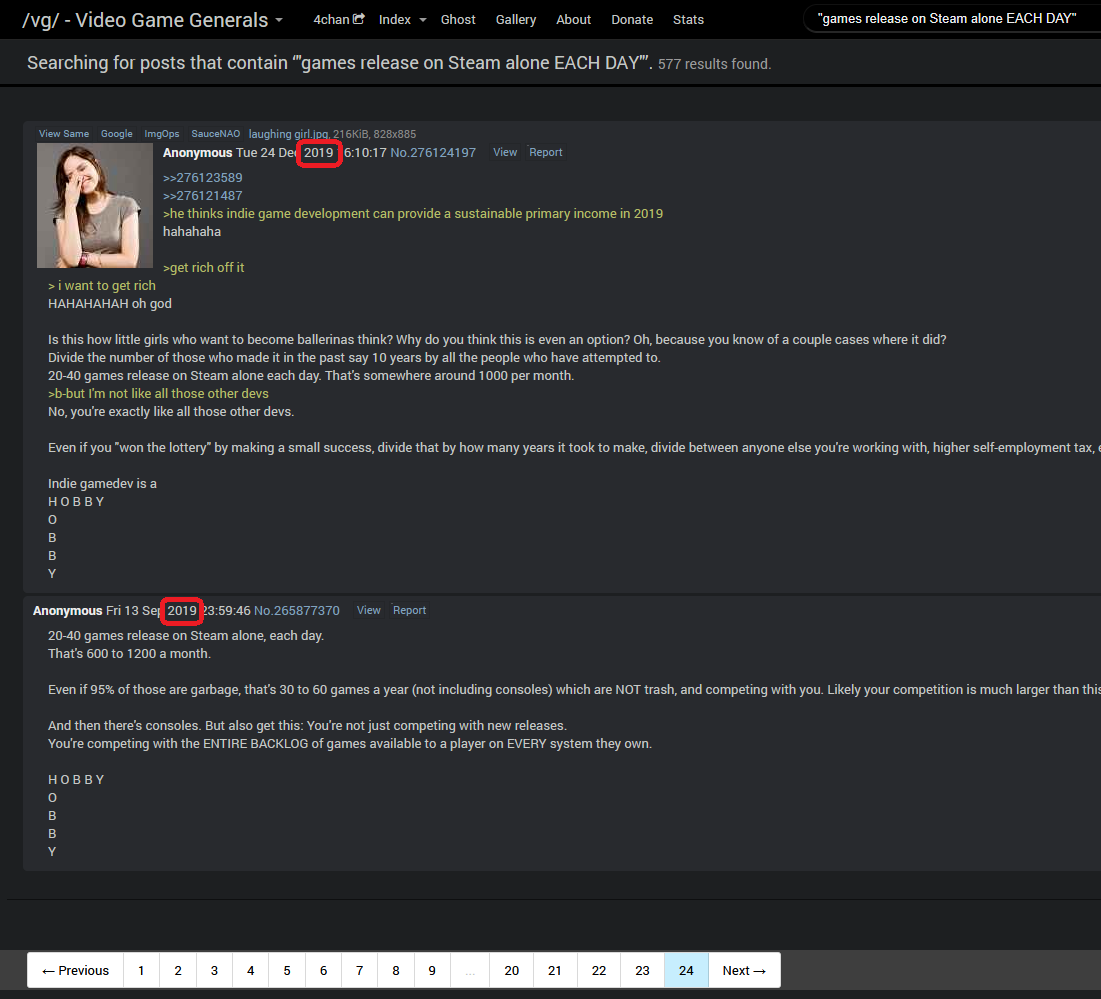Viewport: 1101px width, 999px height.
Task: Go to results page 7
Action: coord(360,970)
